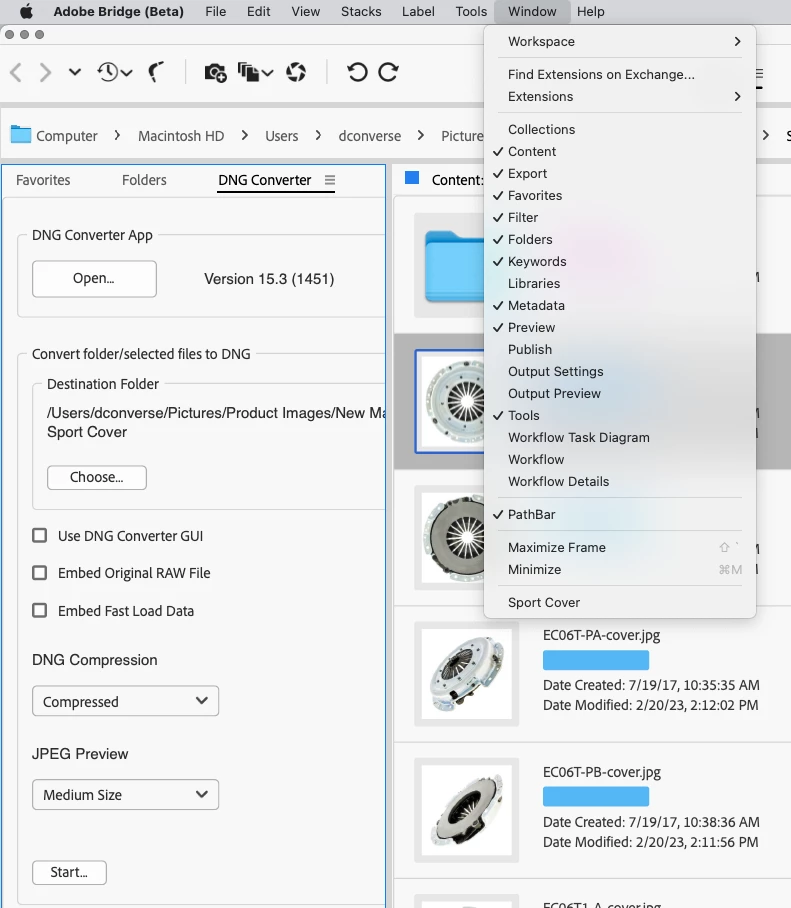Open the Help menu
This screenshot has width=791, height=908.
pos(590,12)
